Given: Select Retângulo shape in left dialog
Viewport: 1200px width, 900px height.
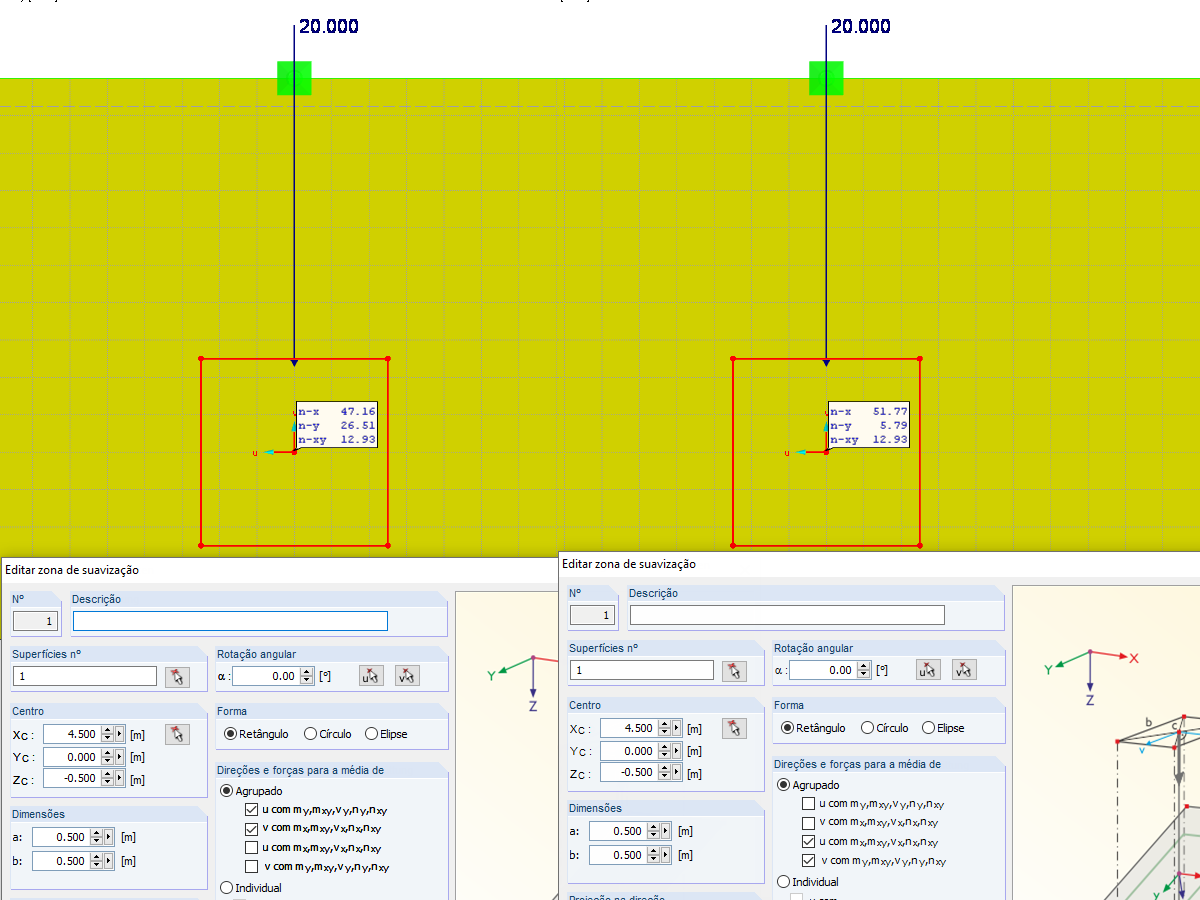Looking at the screenshot, I should [x=257, y=734].
